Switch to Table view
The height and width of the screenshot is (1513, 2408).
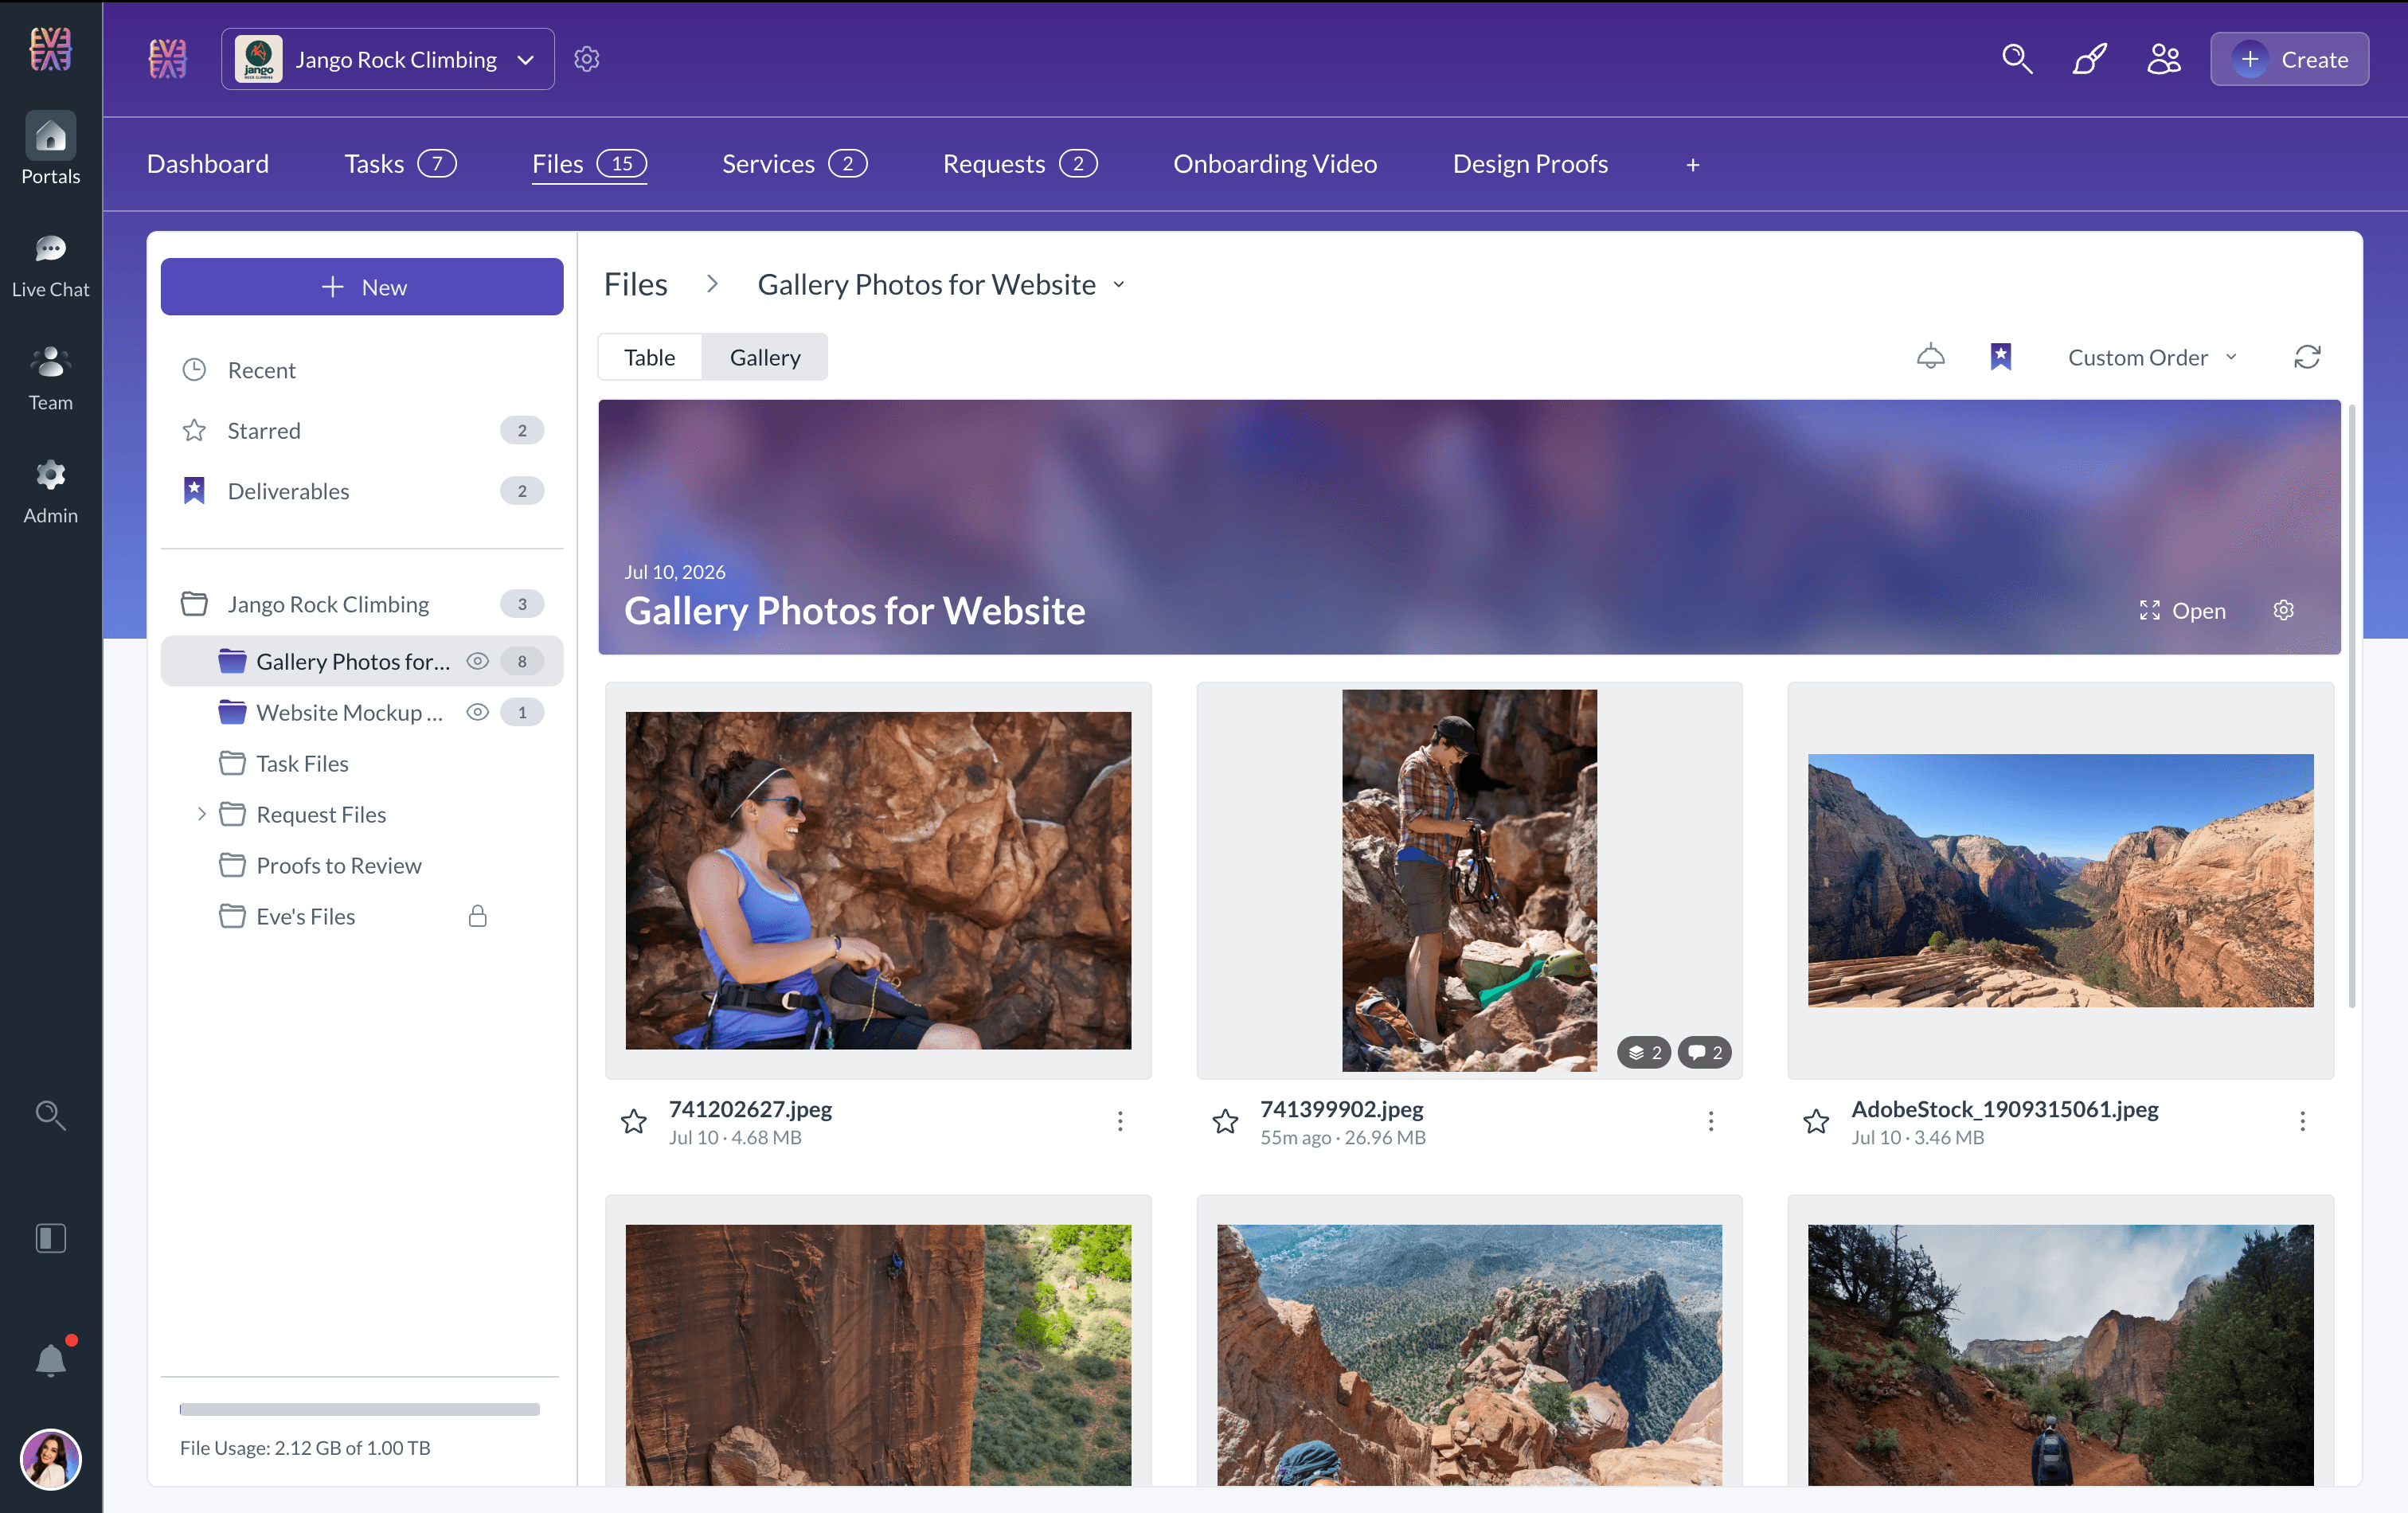[x=650, y=357]
